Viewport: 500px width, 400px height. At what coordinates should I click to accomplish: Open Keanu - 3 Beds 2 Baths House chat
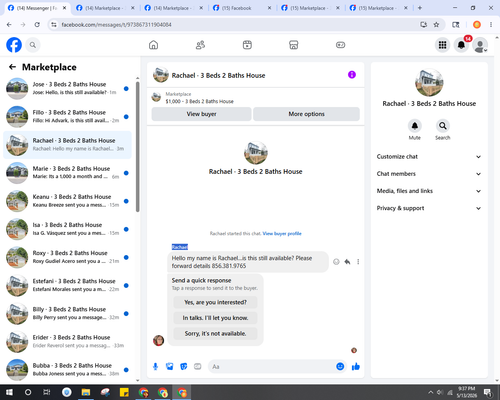coord(67,201)
